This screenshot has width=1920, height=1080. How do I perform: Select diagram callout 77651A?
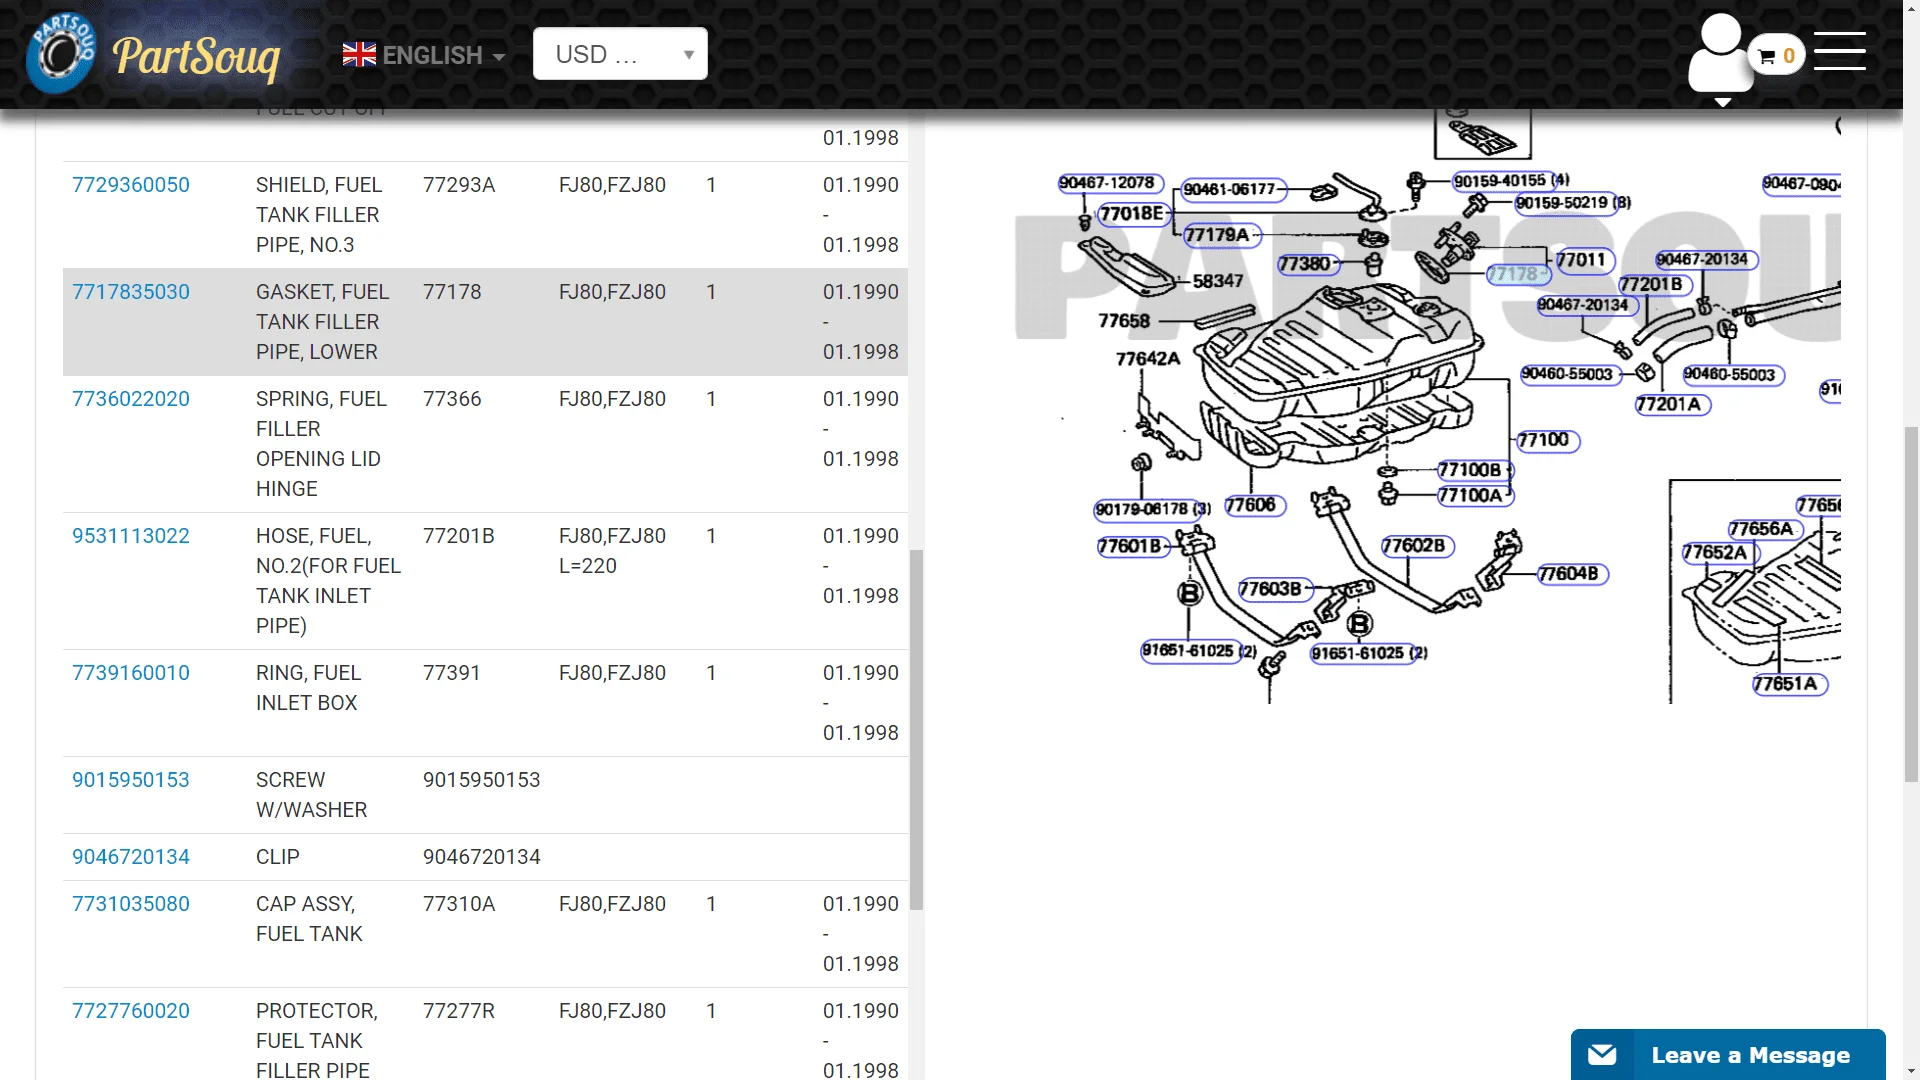(1788, 684)
